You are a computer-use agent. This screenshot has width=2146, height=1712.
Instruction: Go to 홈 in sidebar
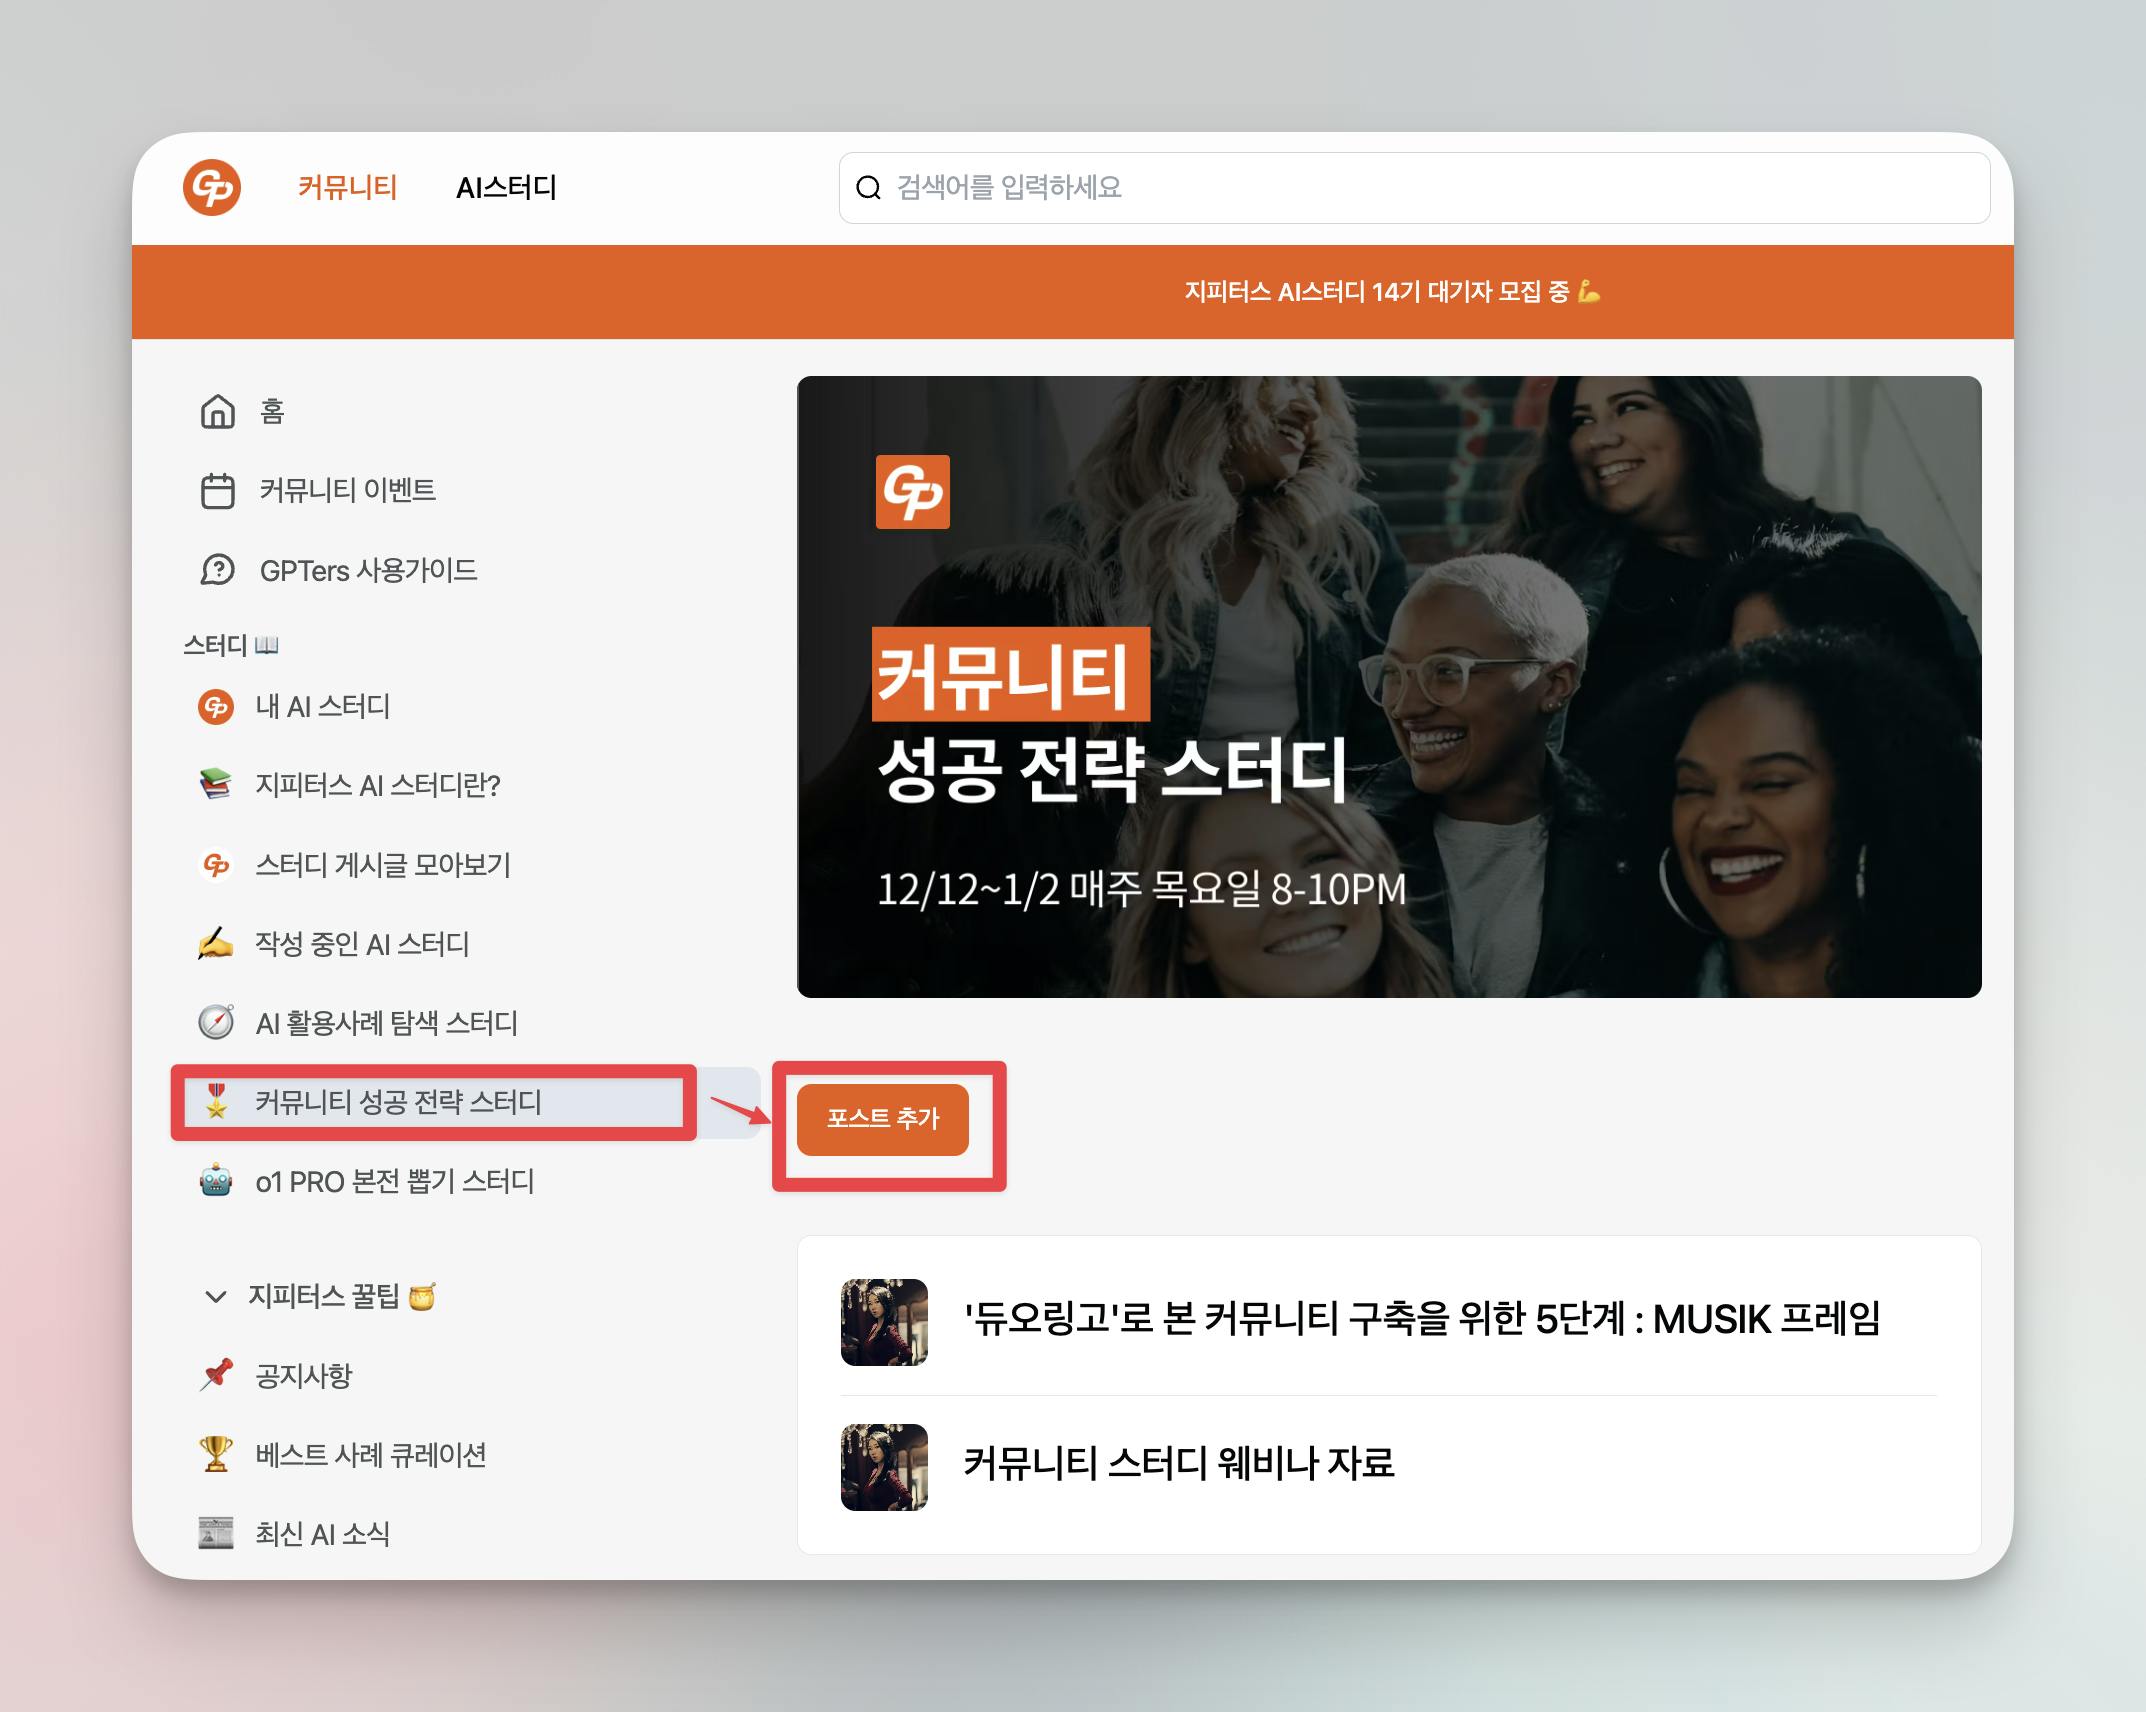[272, 411]
